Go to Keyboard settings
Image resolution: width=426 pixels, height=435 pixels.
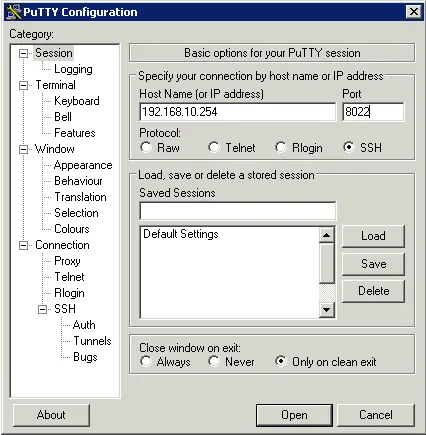(x=77, y=101)
